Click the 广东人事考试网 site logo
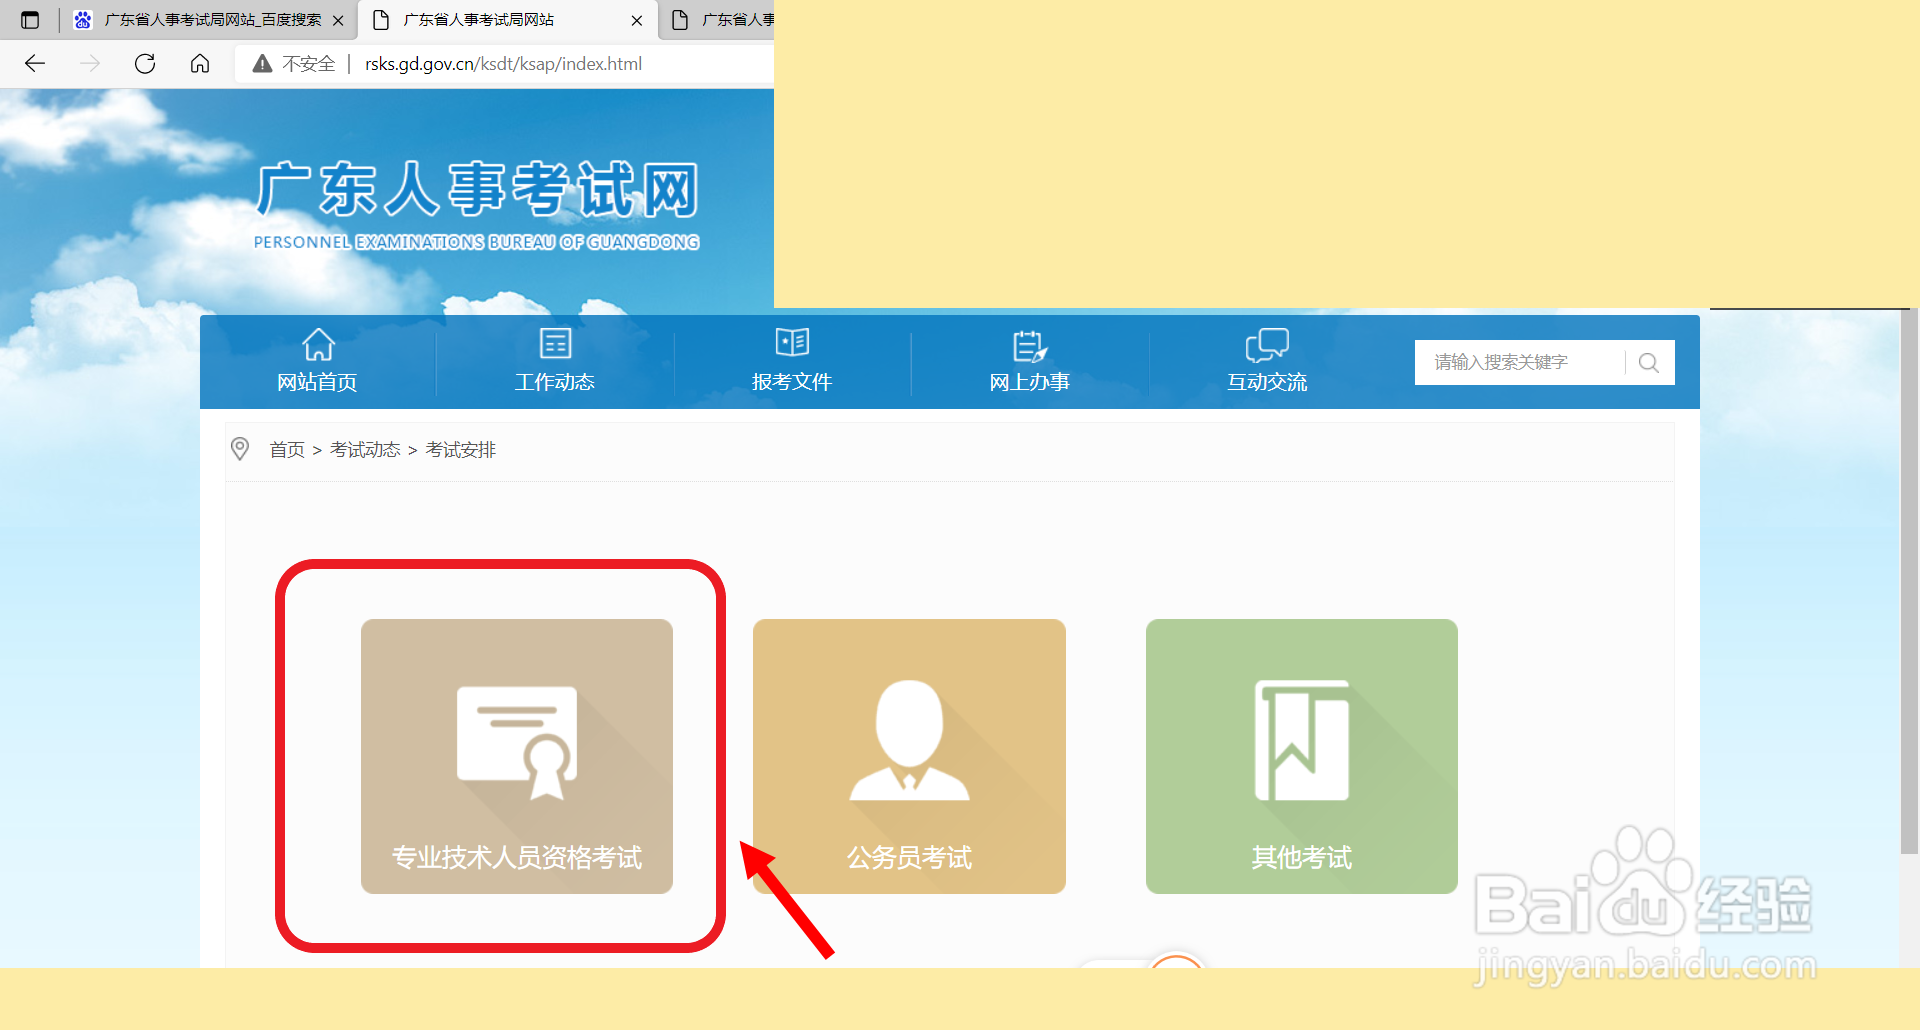The height and width of the screenshot is (1030, 1920). click(x=476, y=205)
